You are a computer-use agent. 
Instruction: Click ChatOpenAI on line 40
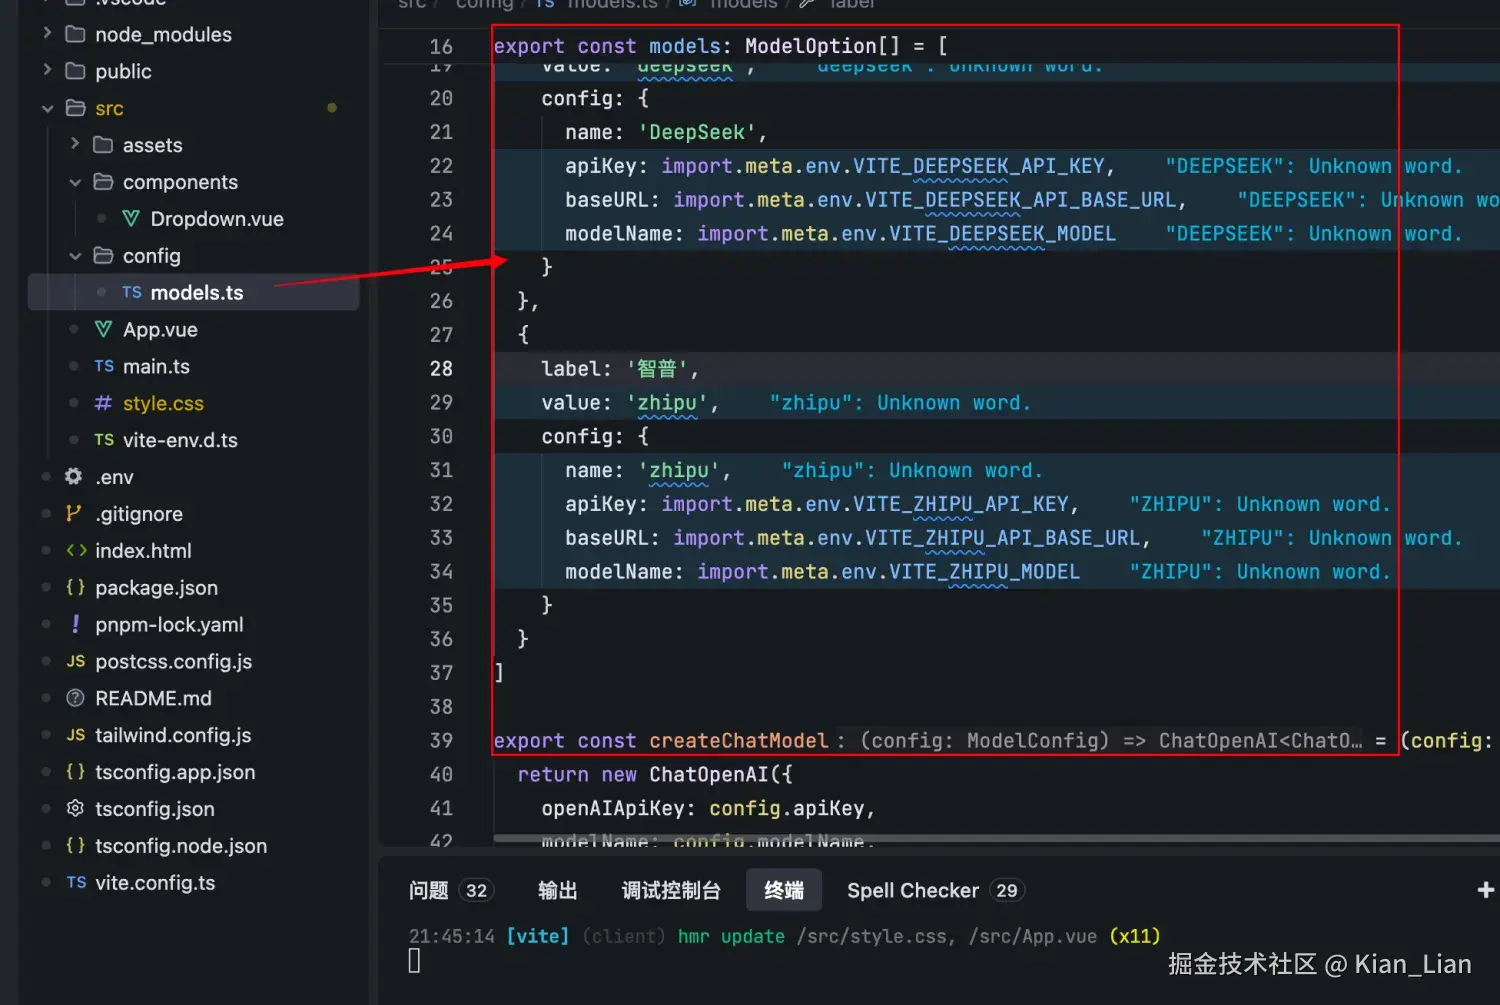tap(709, 775)
